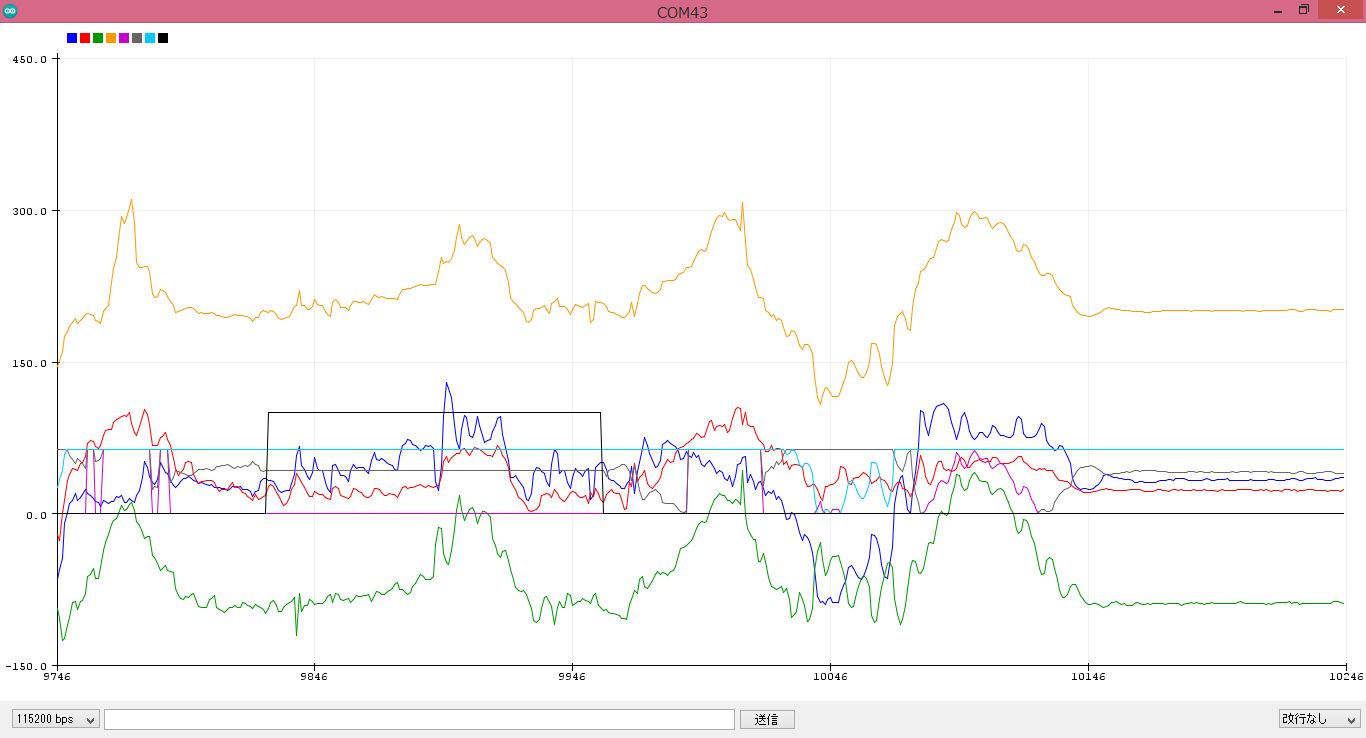
Task: Select the magenta legend color square
Action: (124, 38)
